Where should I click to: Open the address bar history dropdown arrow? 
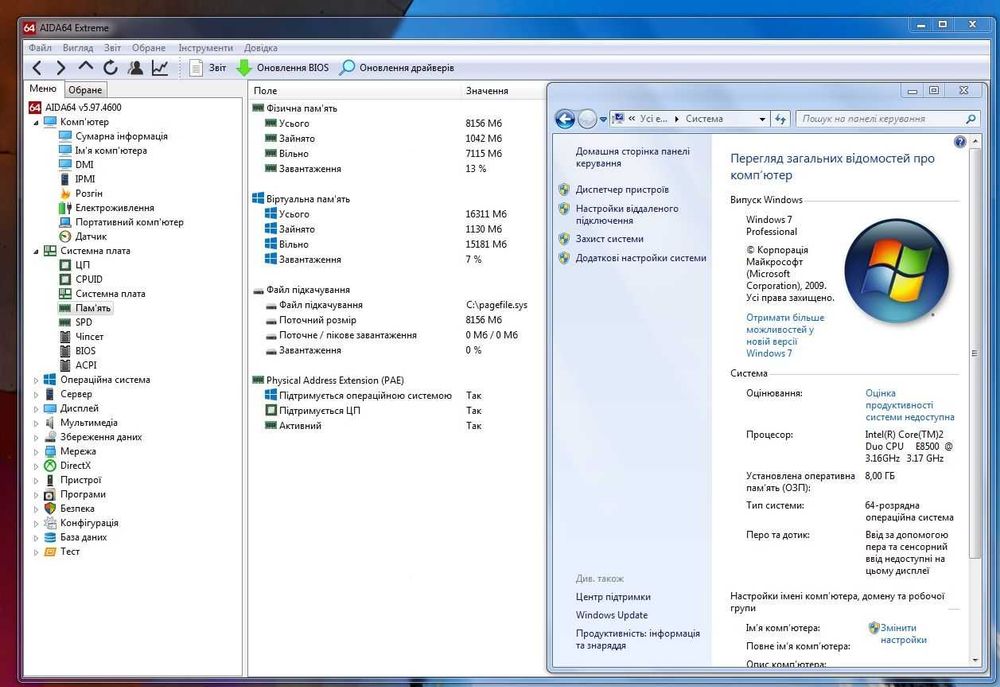click(760, 119)
